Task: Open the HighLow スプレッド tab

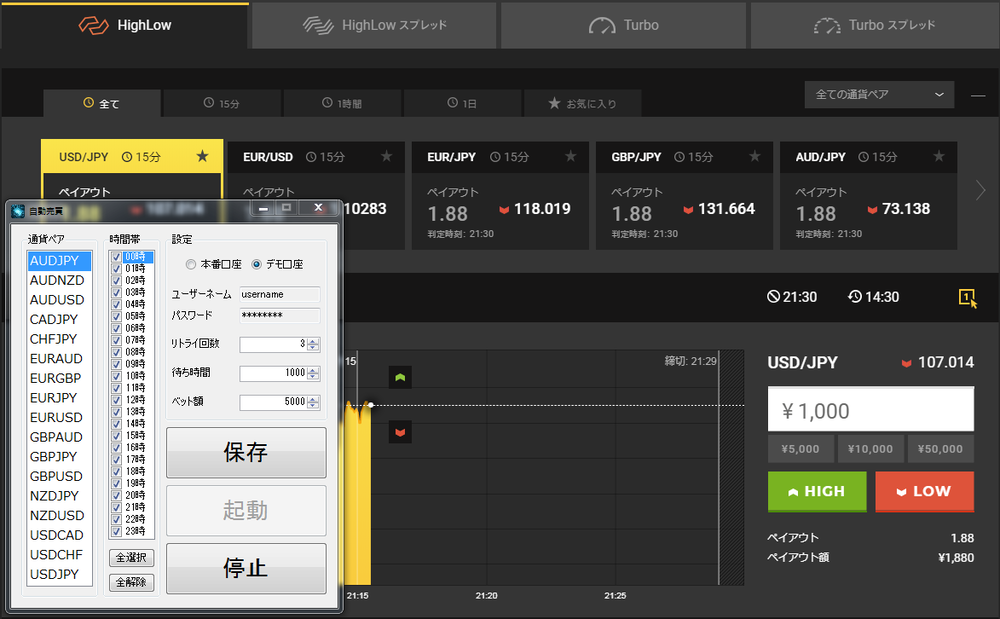Action: tap(374, 25)
